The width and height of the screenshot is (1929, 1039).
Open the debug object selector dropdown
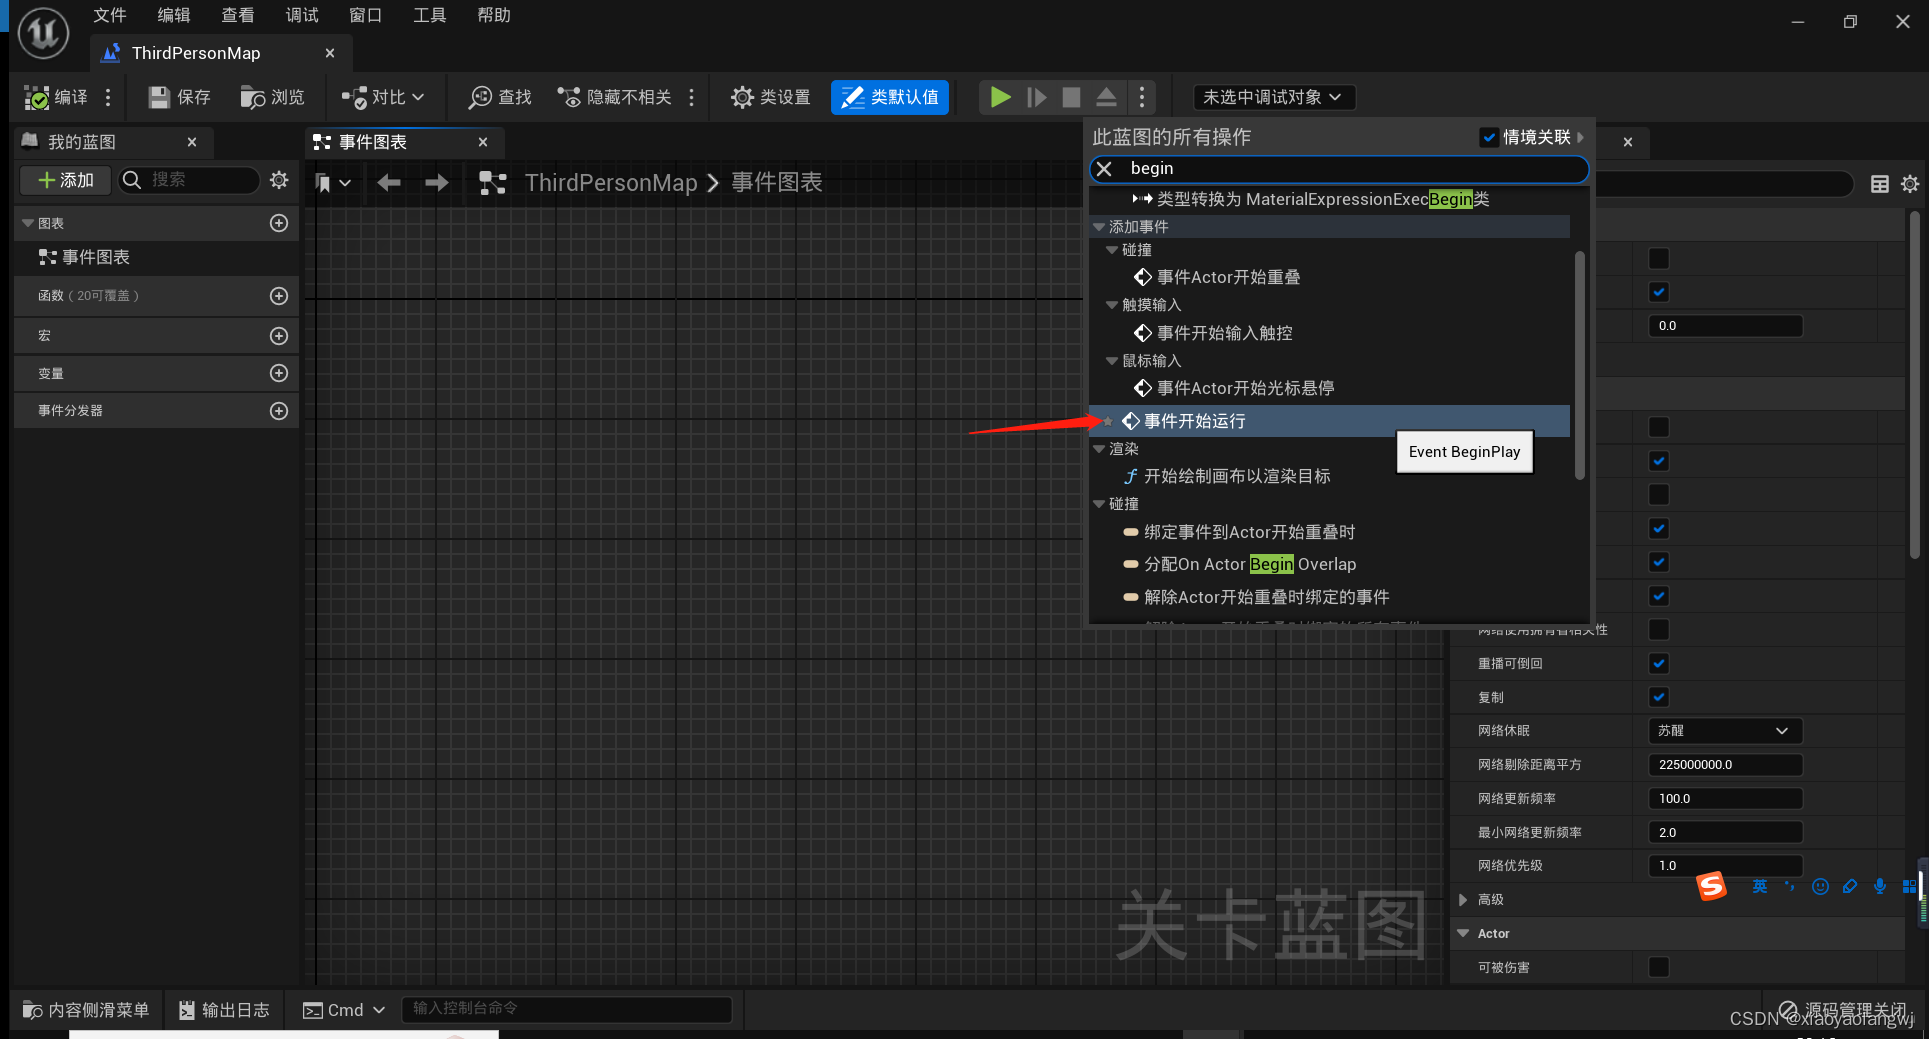(1274, 97)
